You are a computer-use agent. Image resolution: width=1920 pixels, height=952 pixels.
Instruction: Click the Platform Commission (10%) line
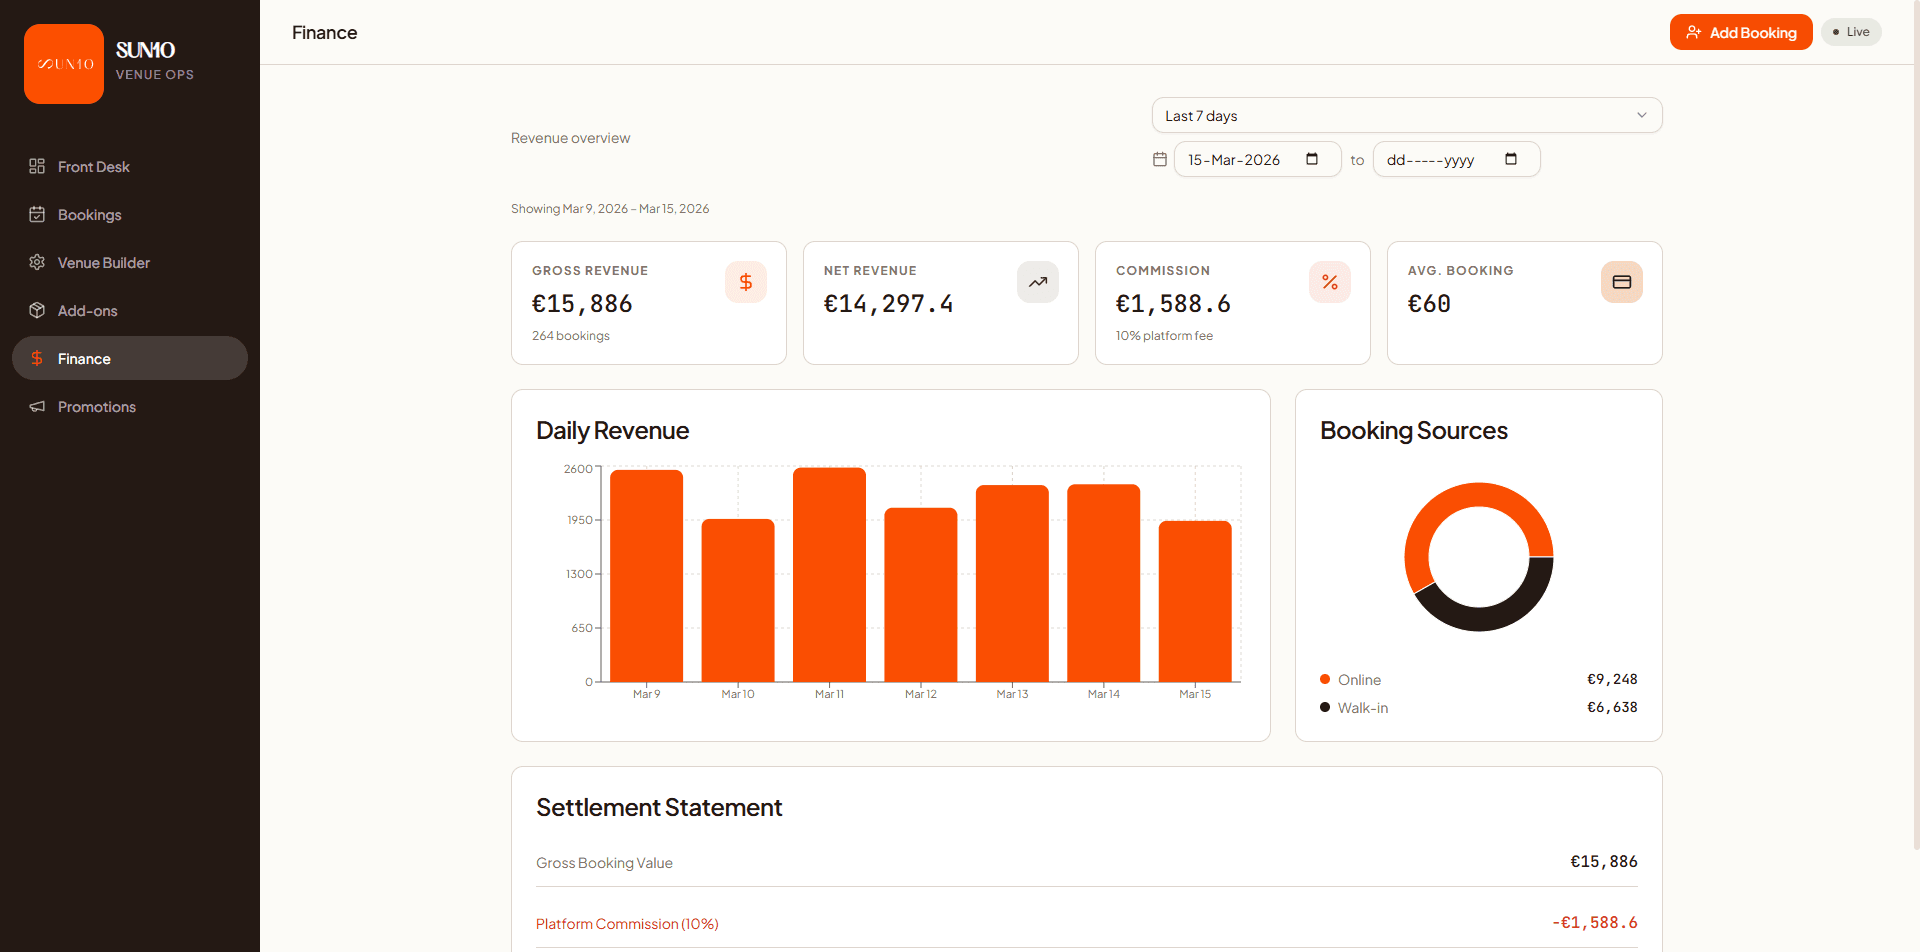(627, 924)
